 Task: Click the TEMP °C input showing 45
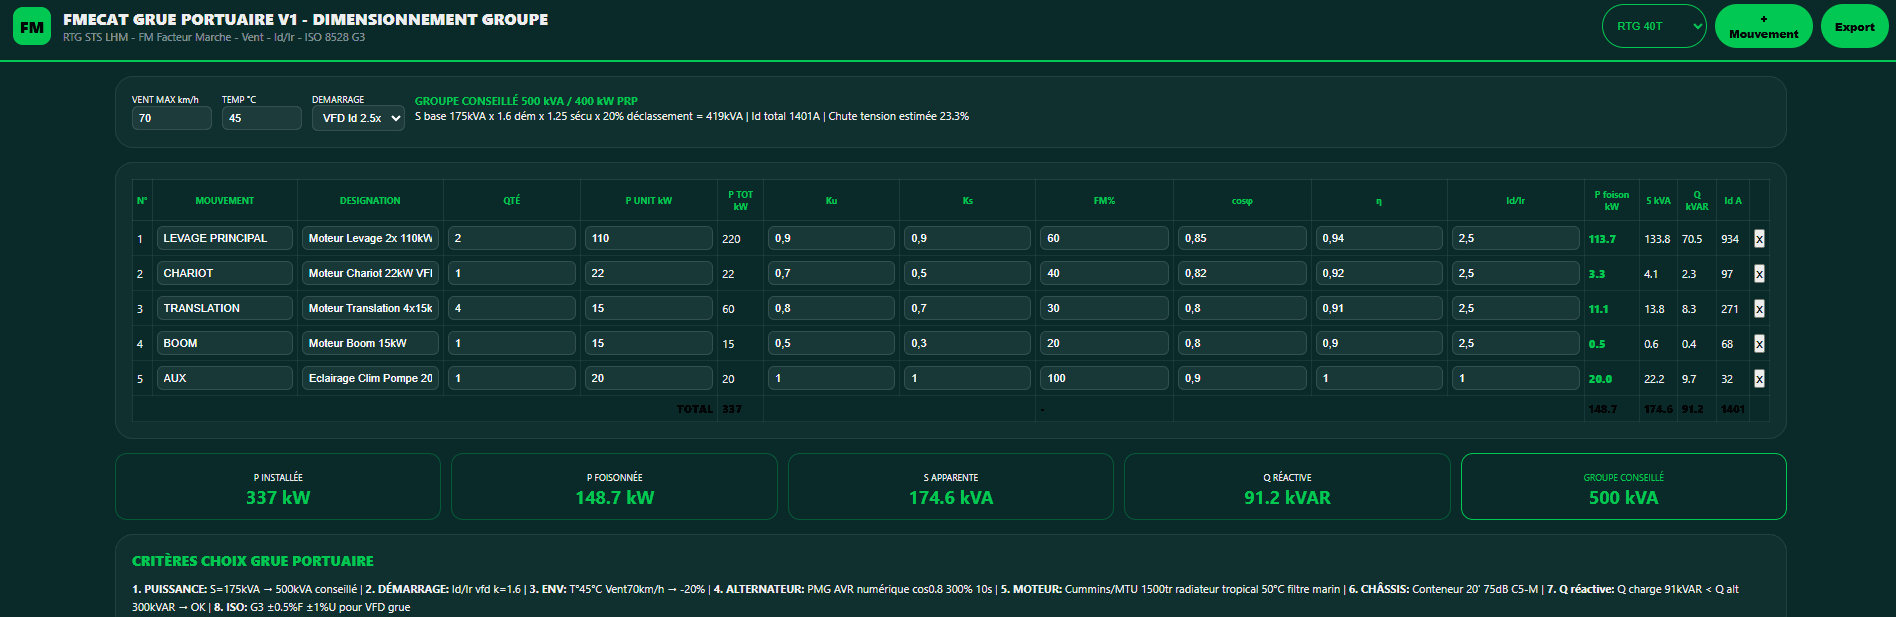[261, 118]
